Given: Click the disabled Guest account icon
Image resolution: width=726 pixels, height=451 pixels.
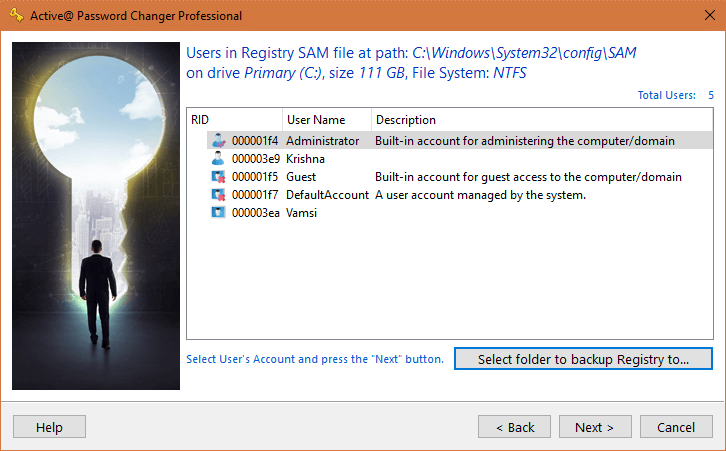Looking at the screenshot, I should [218, 176].
